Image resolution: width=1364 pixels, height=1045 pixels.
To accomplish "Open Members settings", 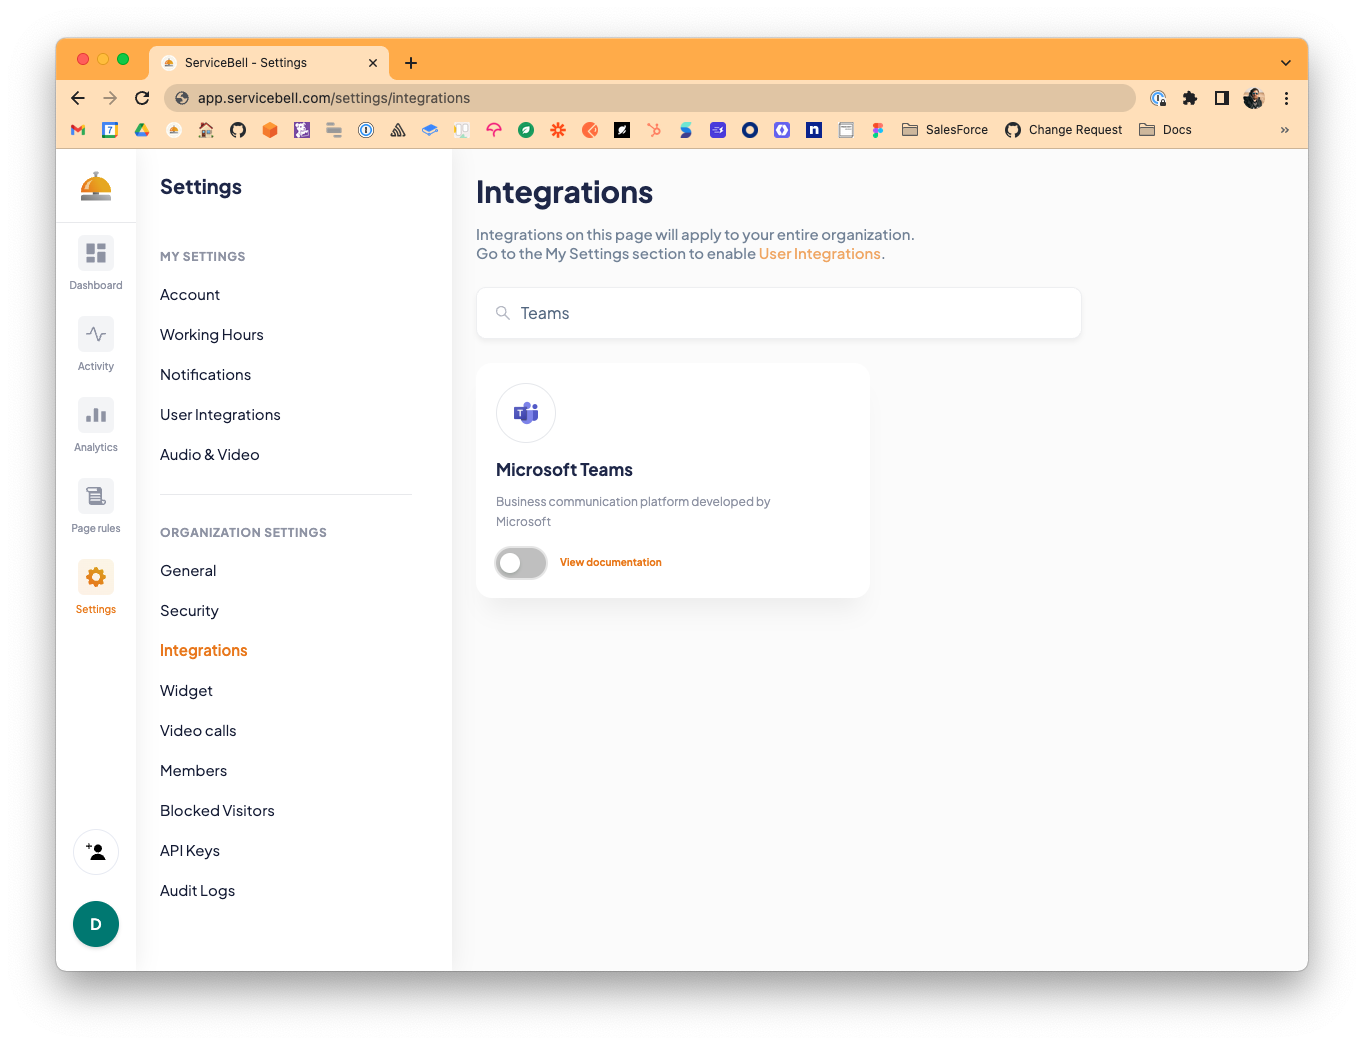I will pyautogui.click(x=193, y=771).
